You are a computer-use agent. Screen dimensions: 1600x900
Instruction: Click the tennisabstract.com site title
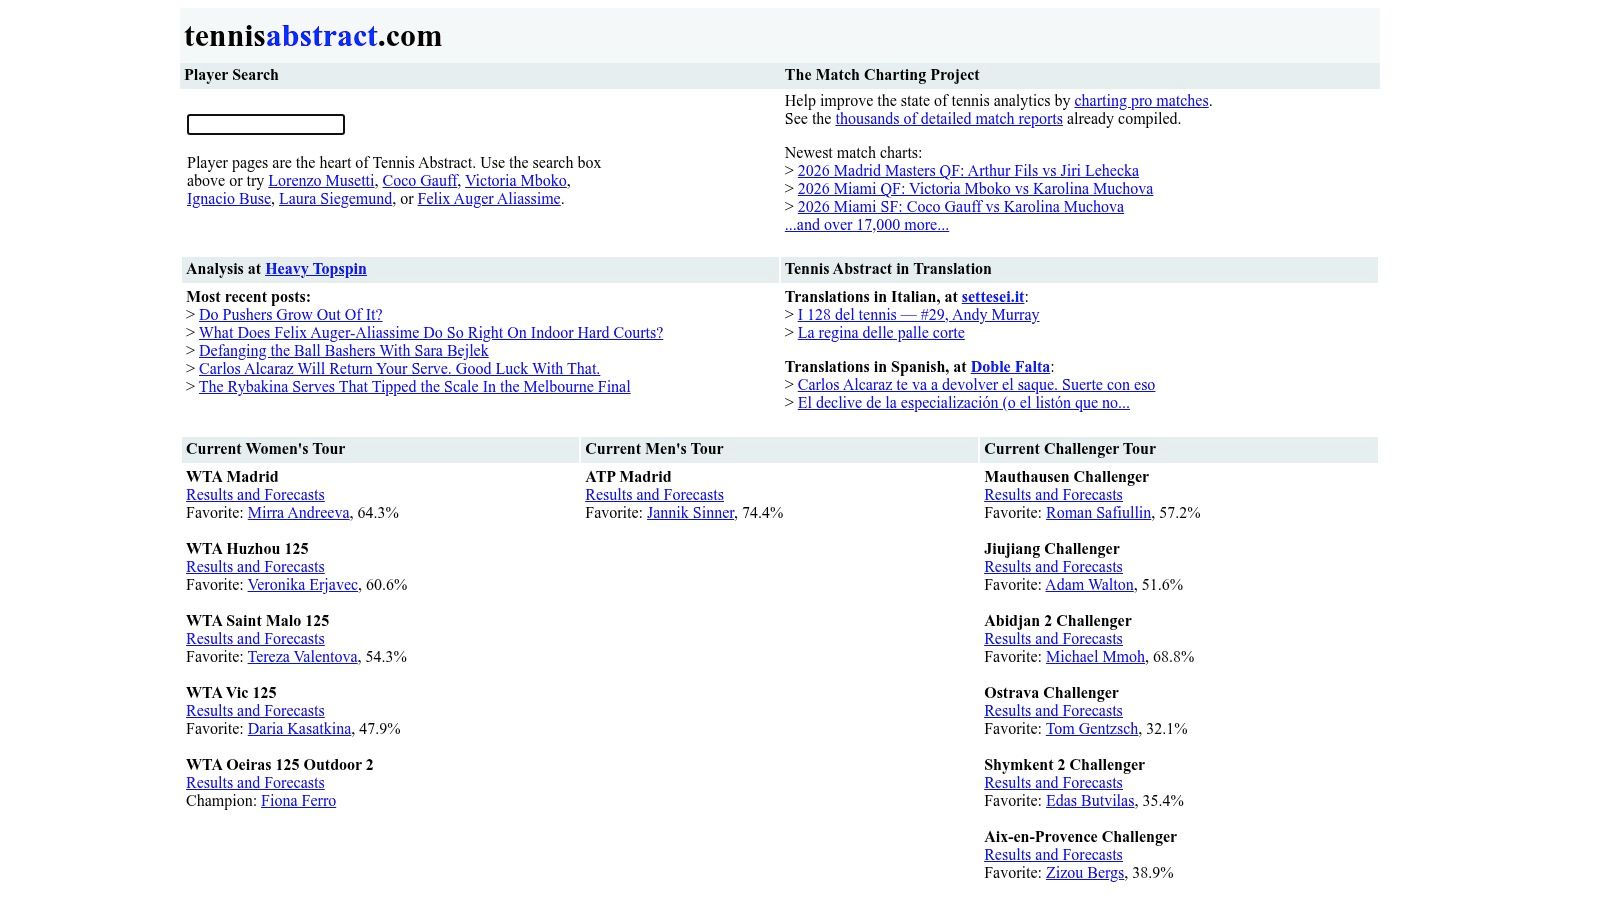point(313,36)
